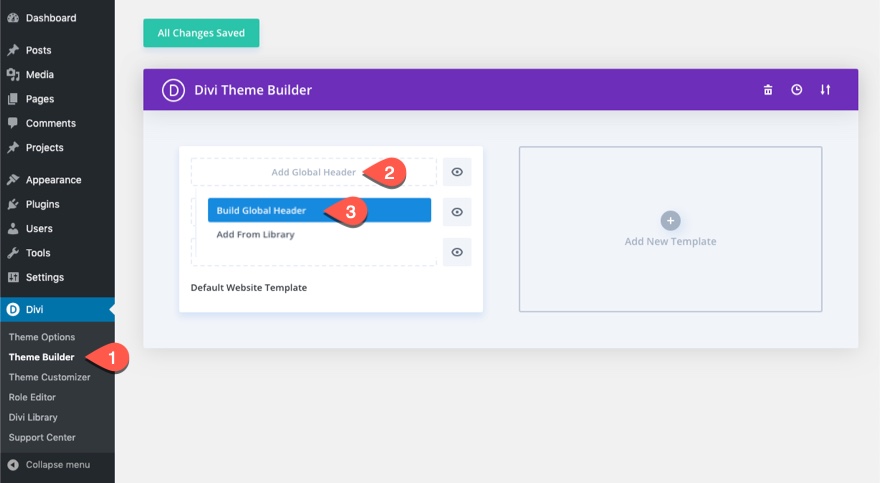880x483 pixels.
Task: Toggle global footer visibility eye
Action: click(x=457, y=252)
